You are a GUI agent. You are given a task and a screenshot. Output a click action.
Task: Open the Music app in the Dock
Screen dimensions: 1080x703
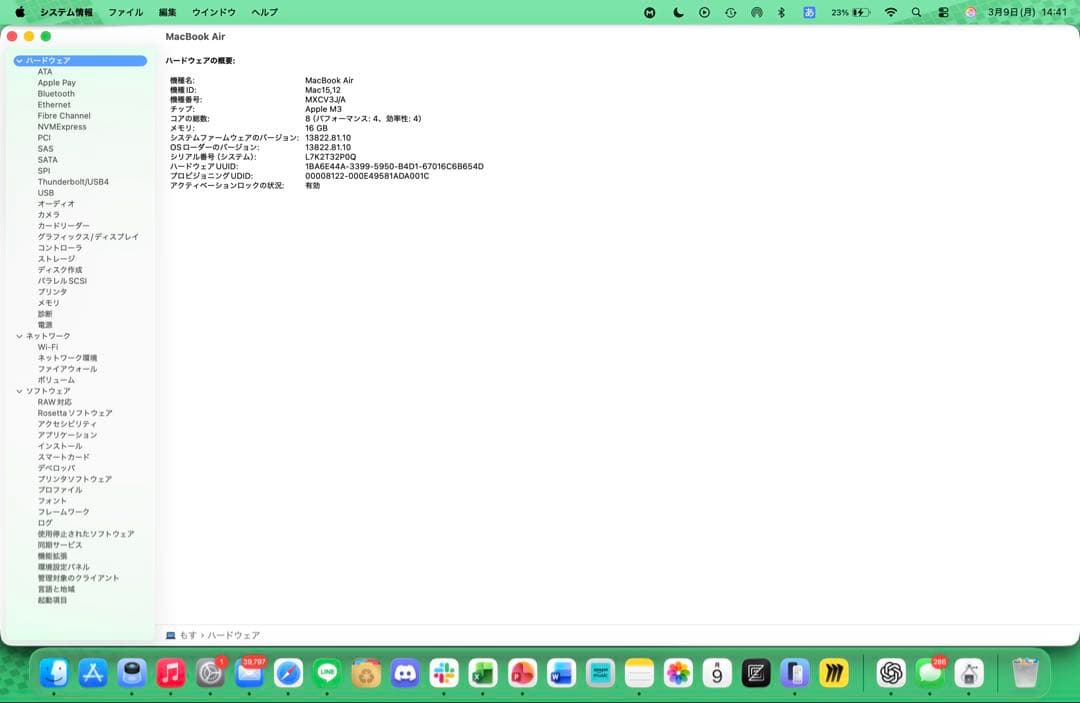click(171, 673)
